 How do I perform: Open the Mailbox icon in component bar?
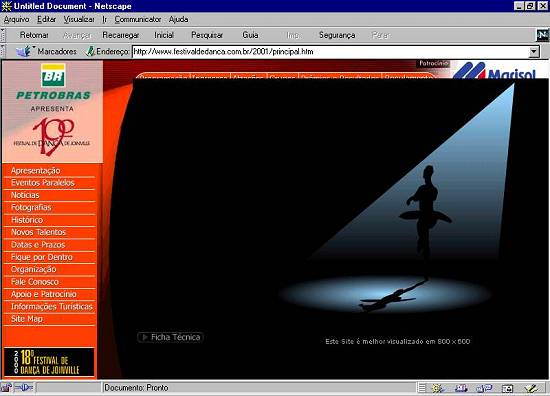click(x=461, y=388)
